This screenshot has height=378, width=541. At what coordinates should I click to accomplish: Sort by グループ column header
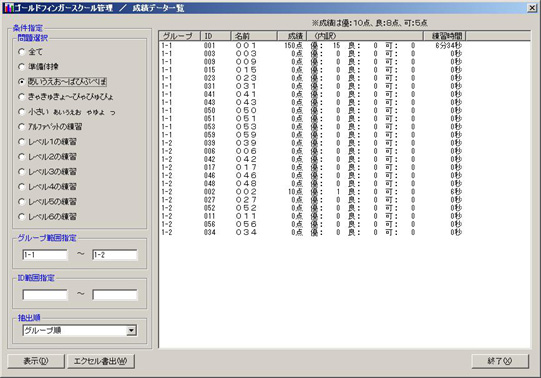[179, 36]
